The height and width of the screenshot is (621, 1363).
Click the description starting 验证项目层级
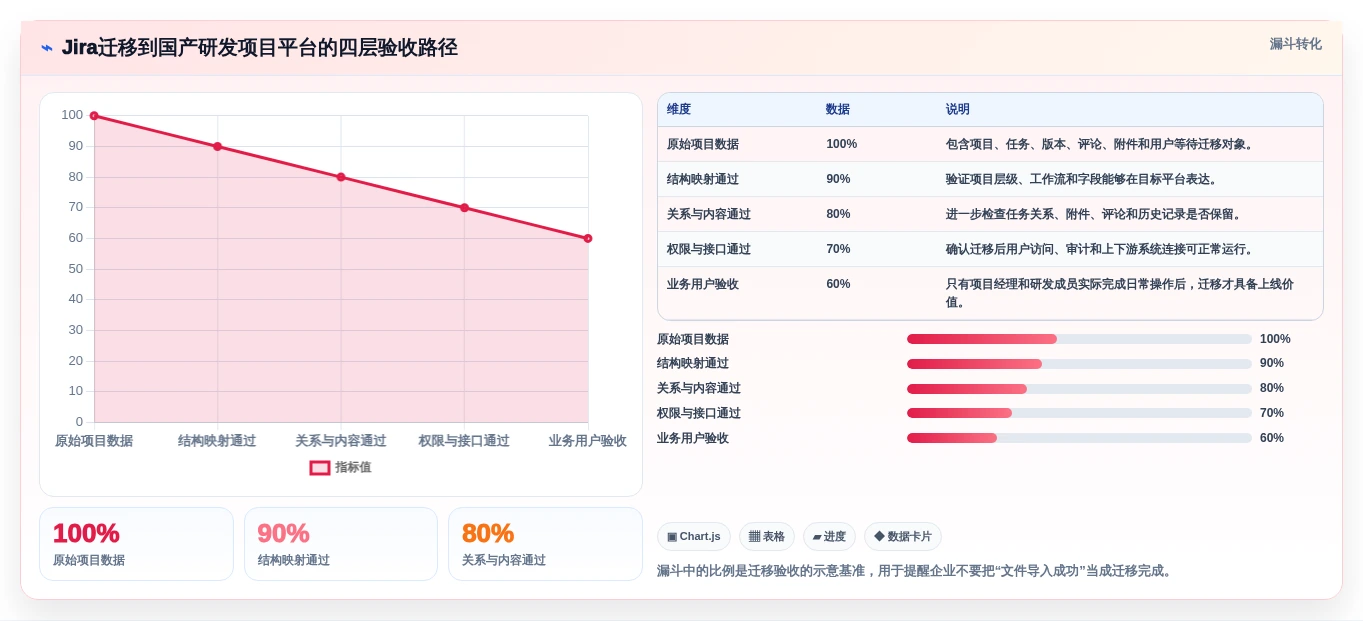1082,179
